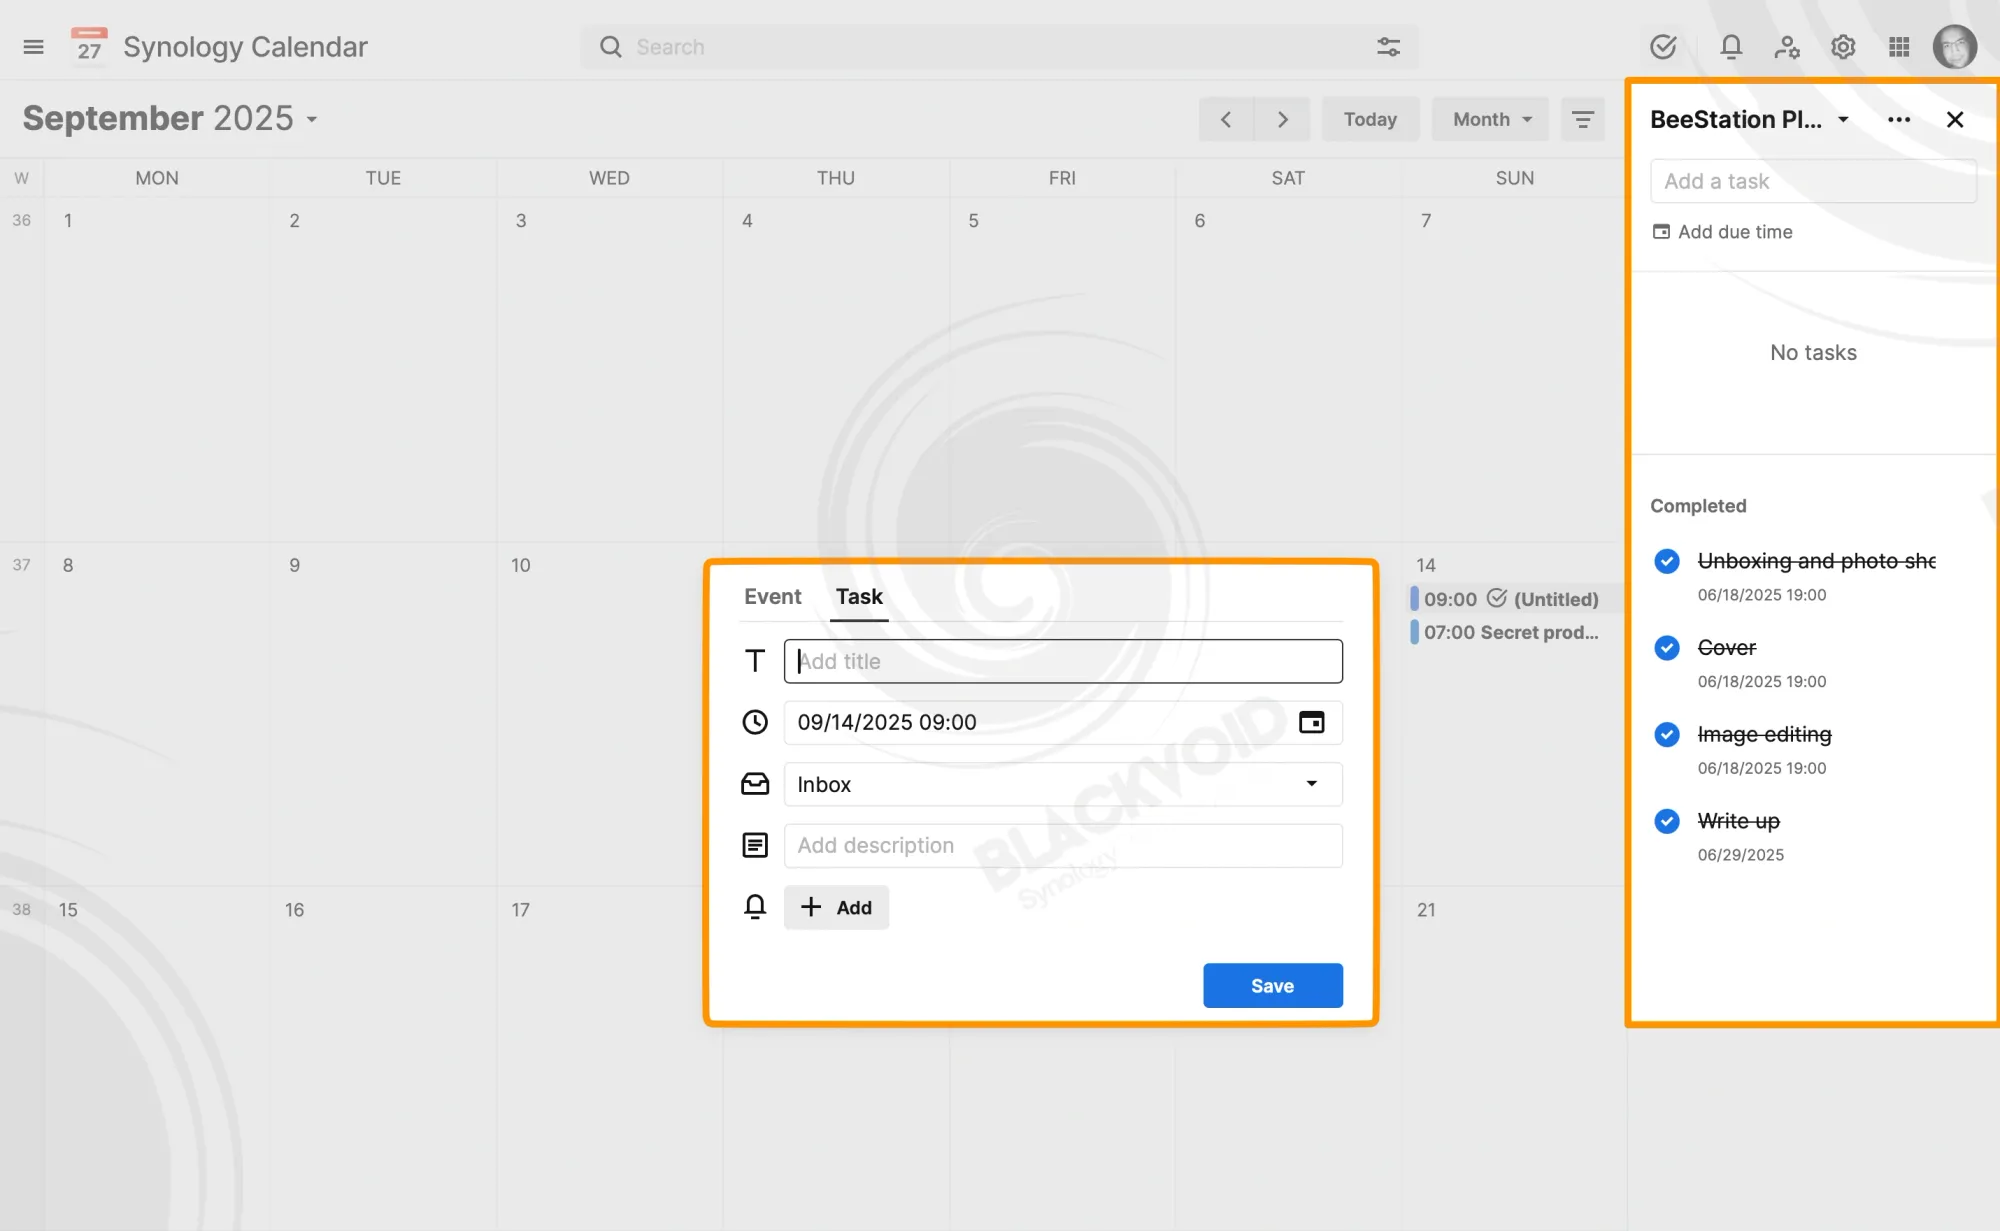
Task: Click the inbox tray icon
Action: [x=755, y=784]
